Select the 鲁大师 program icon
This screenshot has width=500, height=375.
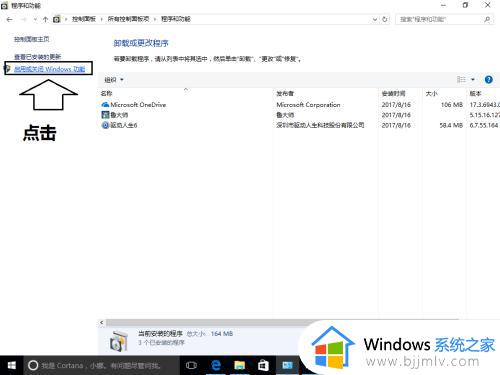(105, 115)
